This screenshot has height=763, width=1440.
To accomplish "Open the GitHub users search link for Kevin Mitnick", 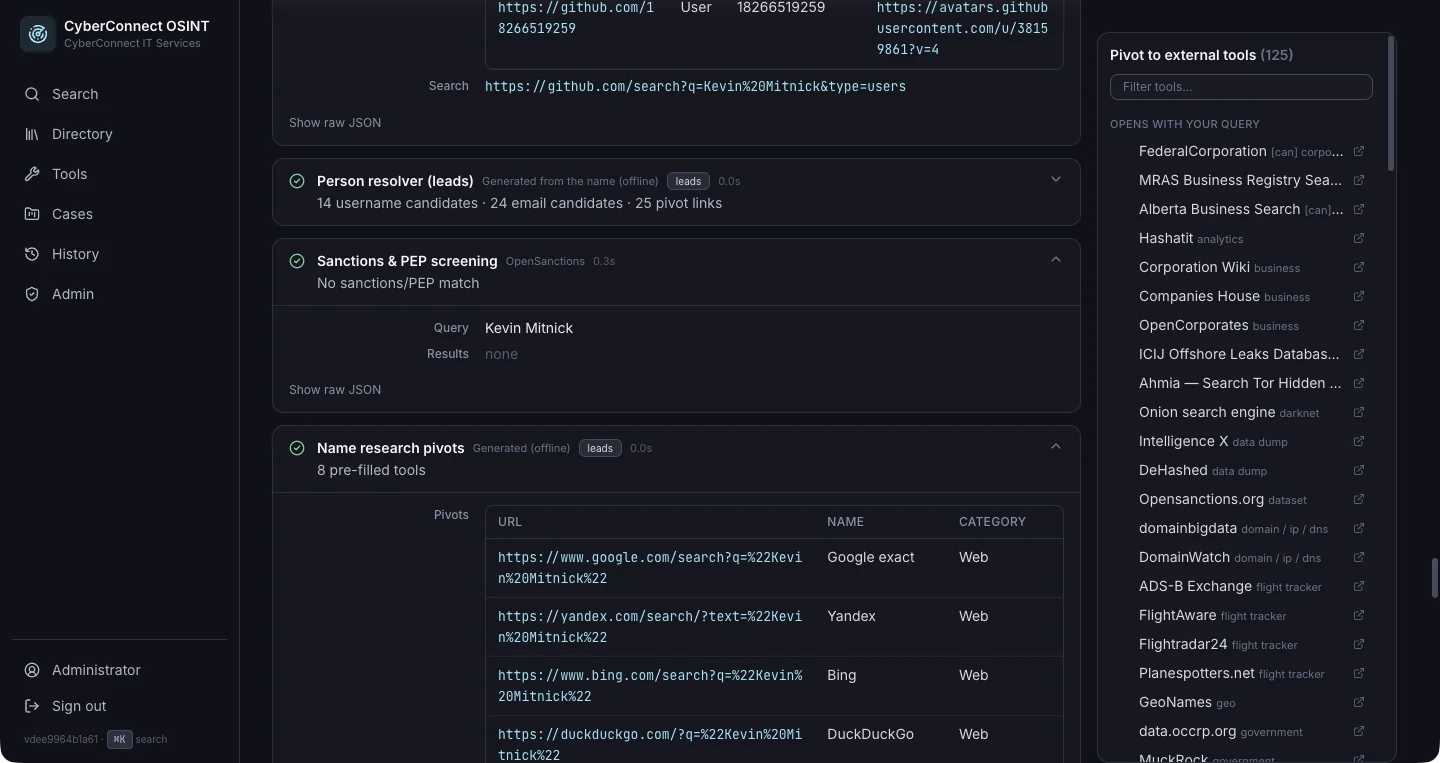I will pos(695,87).
